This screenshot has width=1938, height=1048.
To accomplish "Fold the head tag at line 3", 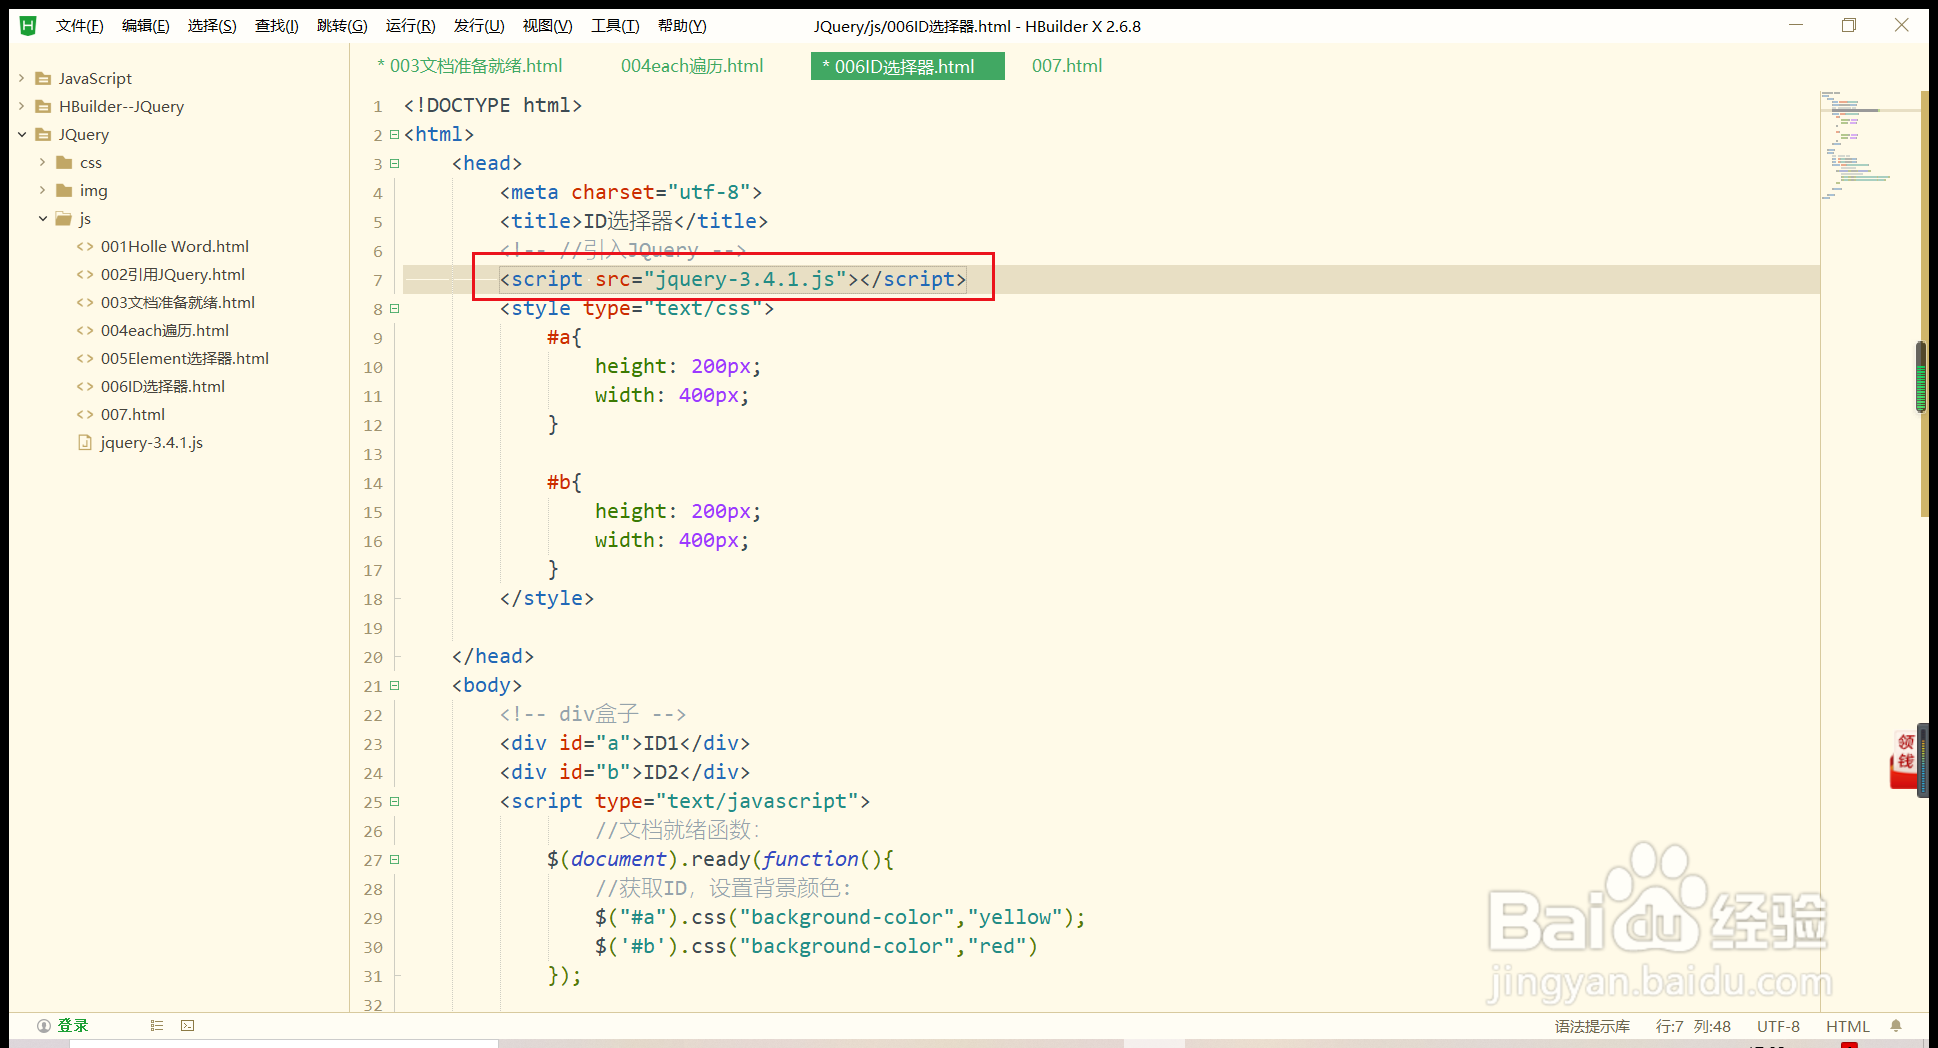I will [x=395, y=163].
